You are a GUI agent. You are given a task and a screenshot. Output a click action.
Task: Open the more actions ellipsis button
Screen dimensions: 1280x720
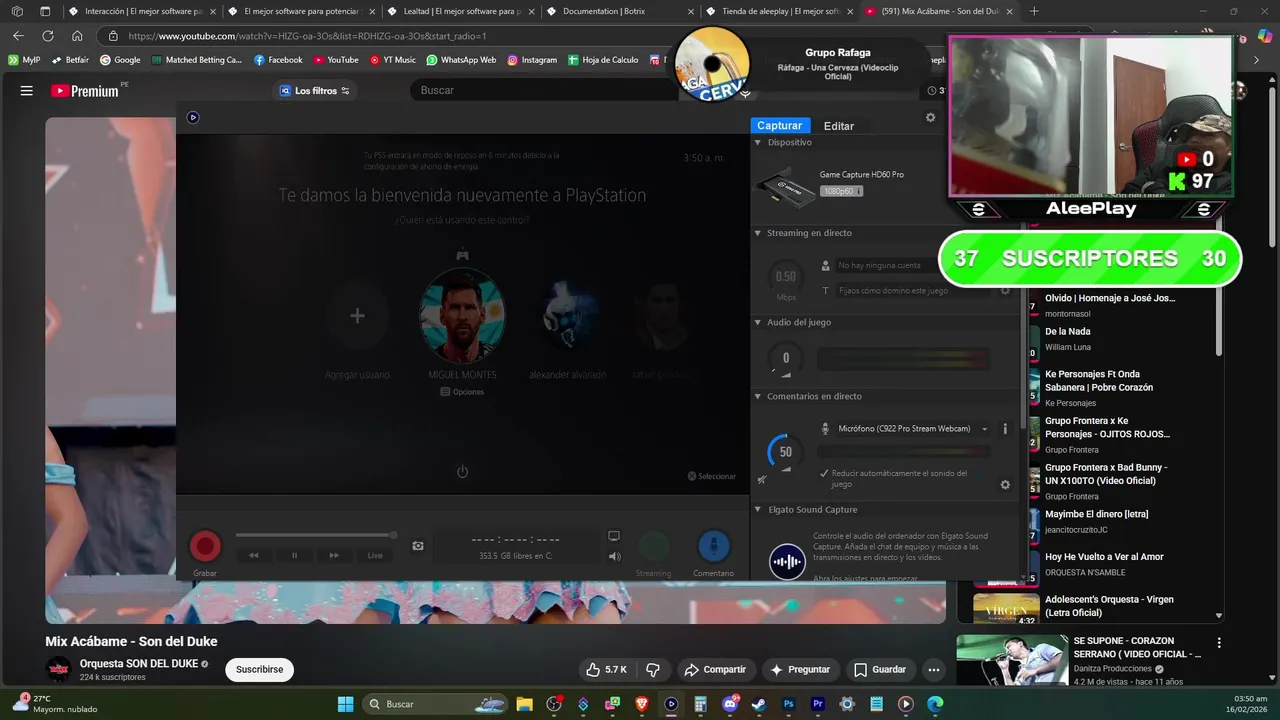click(x=933, y=669)
